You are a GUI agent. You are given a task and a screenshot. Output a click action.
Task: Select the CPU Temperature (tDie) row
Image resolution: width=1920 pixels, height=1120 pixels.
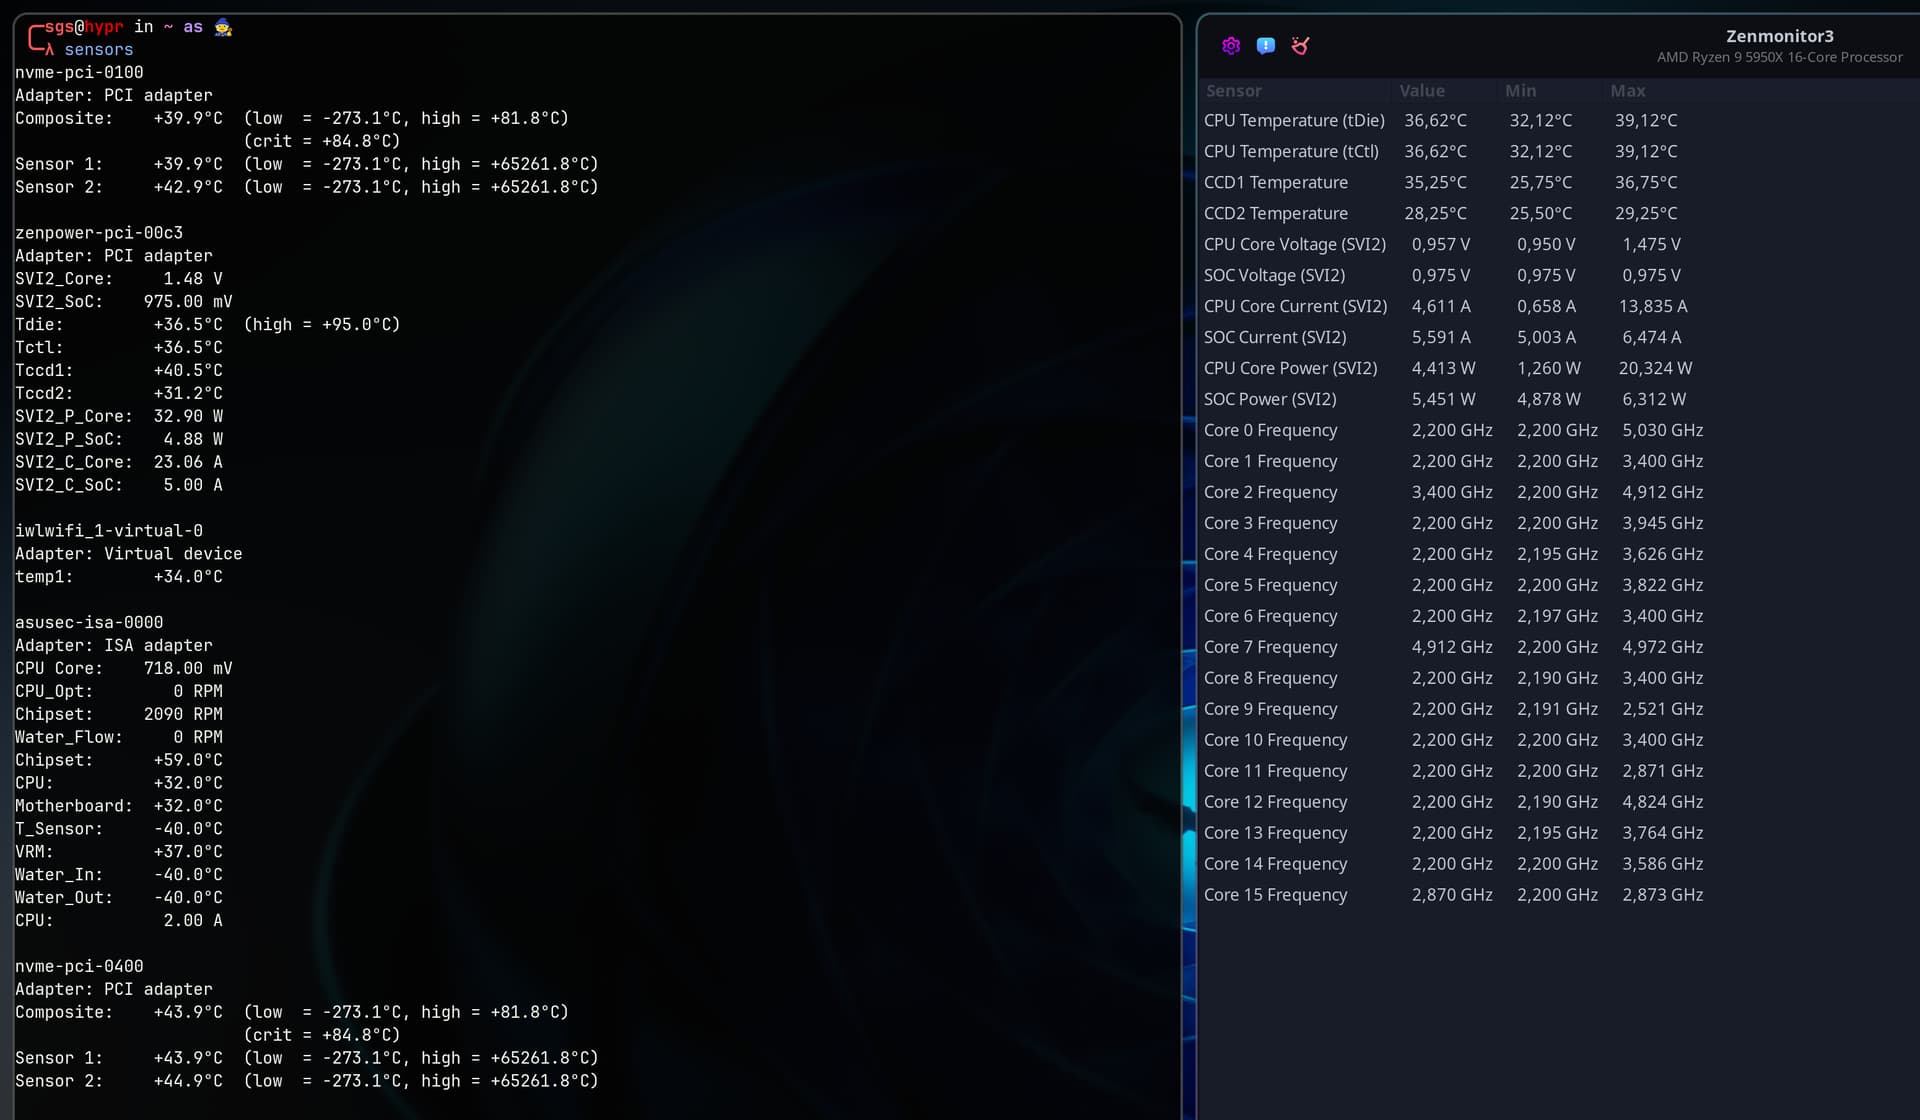pos(1295,120)
